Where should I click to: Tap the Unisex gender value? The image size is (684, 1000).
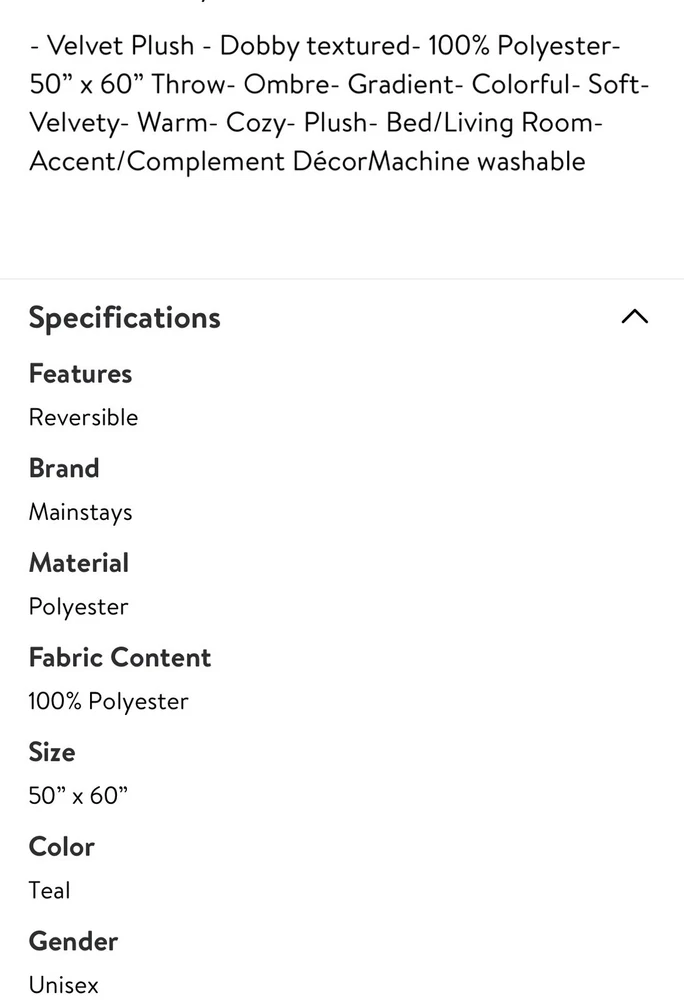[64, 985]
